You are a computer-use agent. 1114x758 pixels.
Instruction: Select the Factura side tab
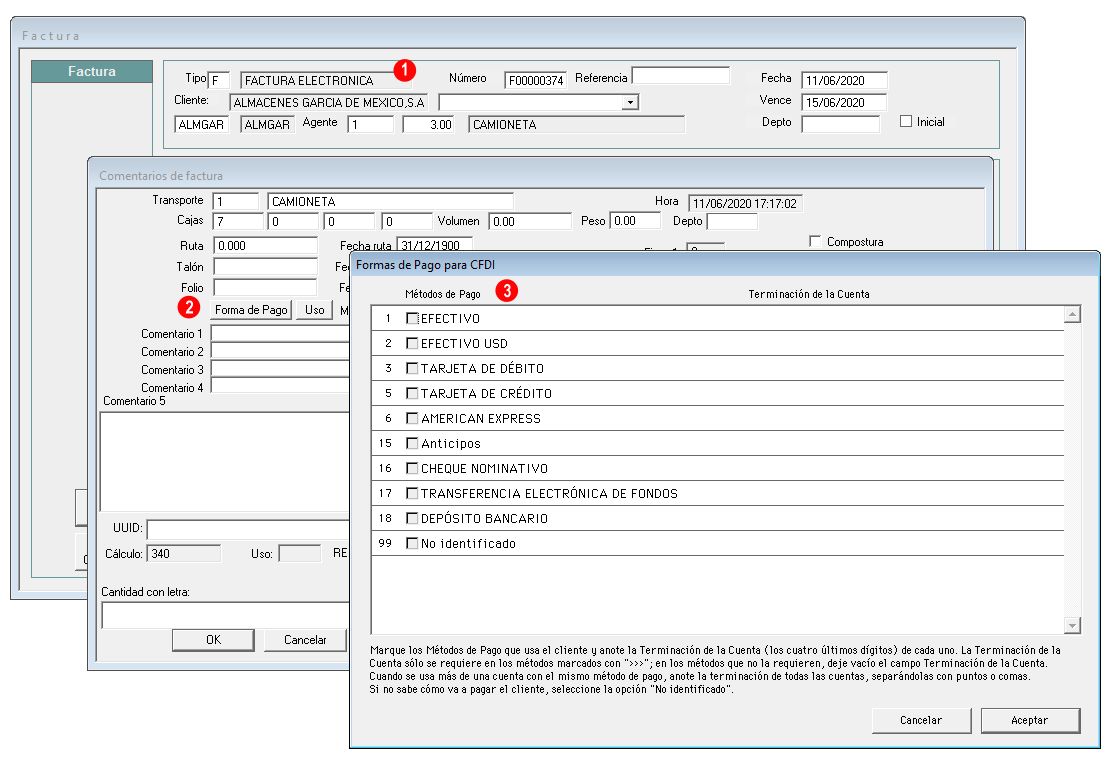tap(92, 71)
